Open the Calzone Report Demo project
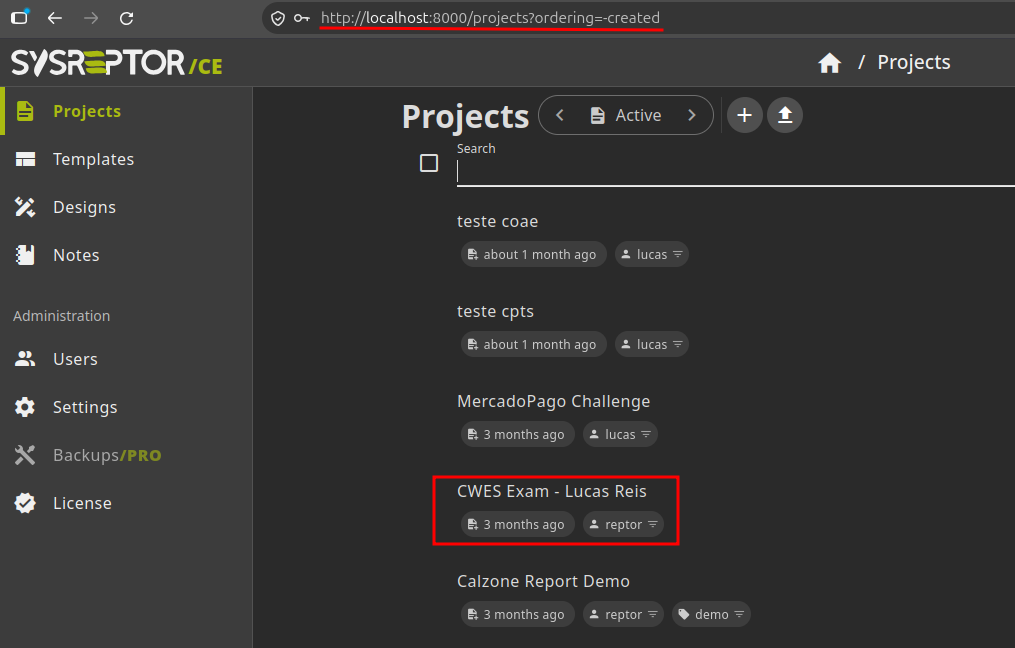This screenshot has height=648, width=1015. pos(543,581)
